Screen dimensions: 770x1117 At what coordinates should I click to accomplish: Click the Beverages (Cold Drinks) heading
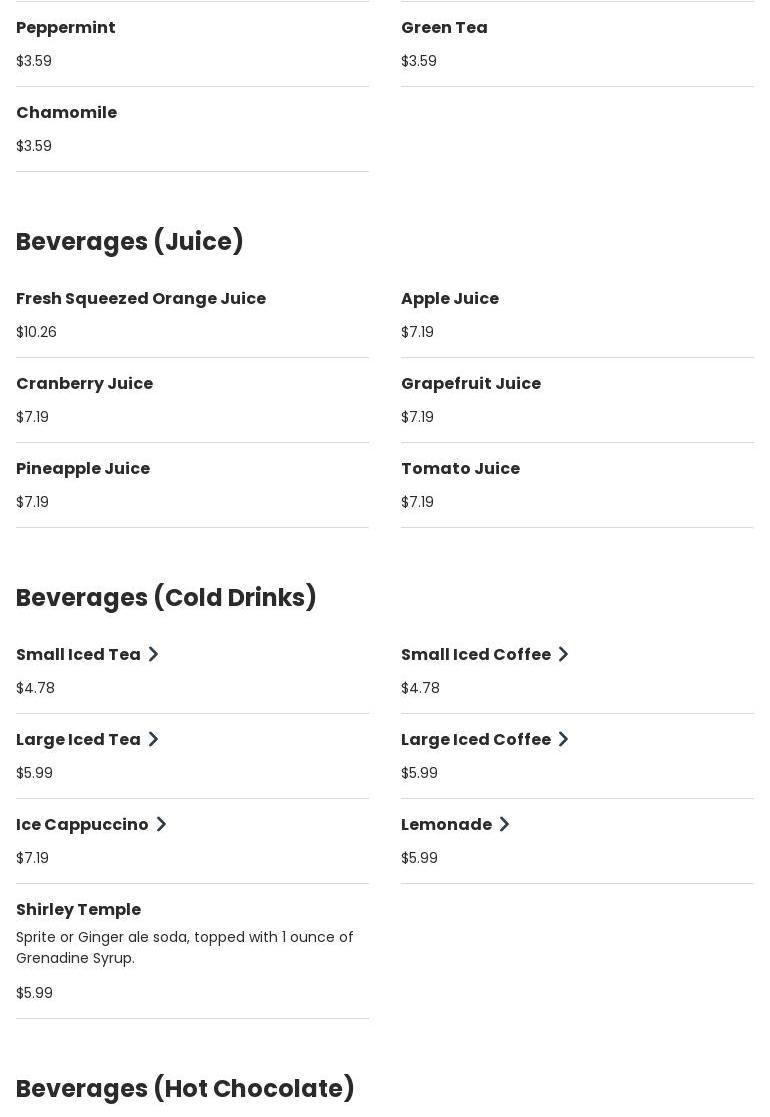166,597
